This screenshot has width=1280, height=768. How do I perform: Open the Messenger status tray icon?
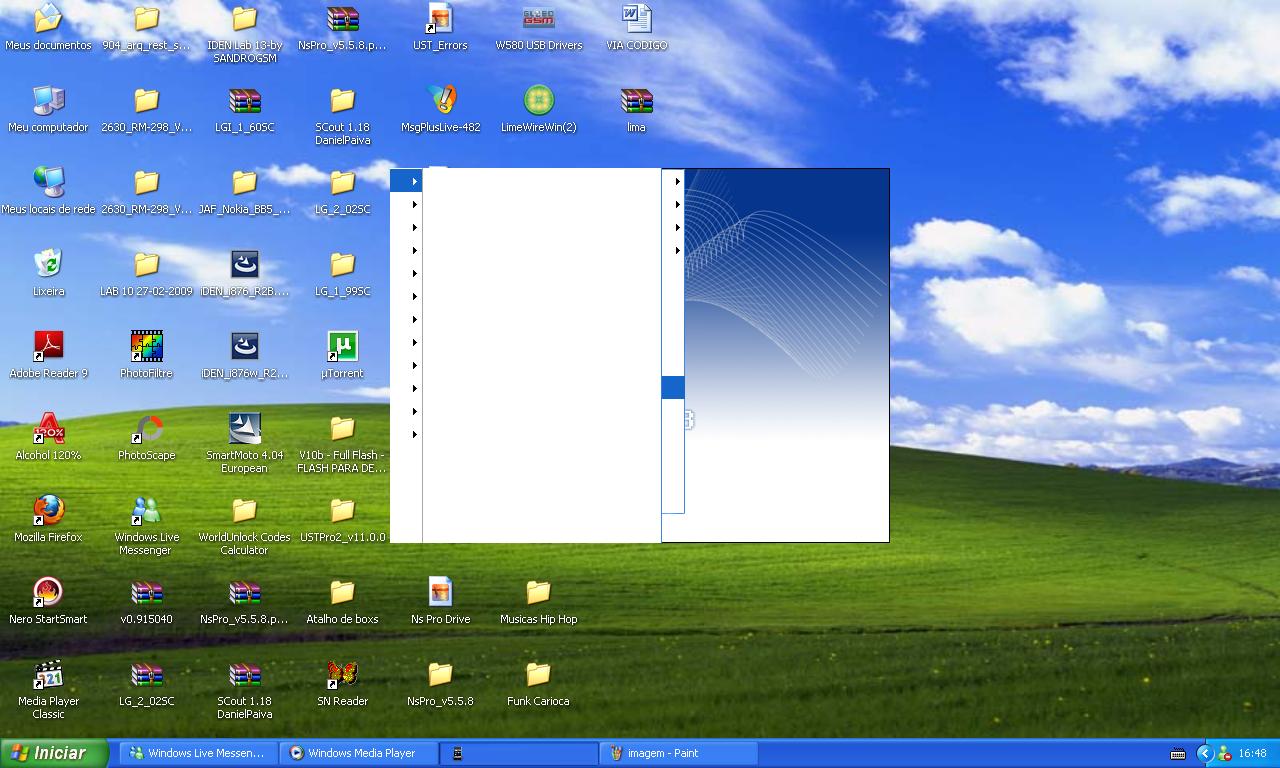(x=1224, y=753)
